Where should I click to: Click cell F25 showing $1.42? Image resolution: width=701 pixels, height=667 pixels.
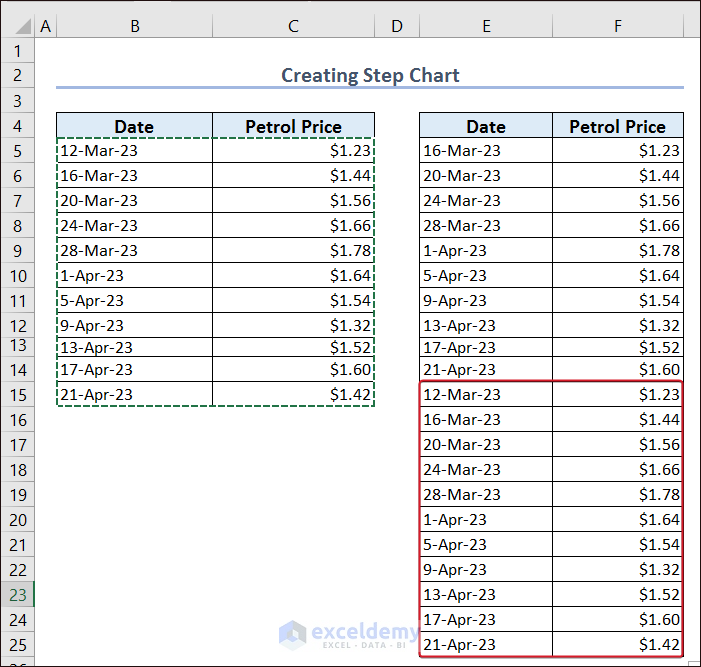[x=617, y=644]
